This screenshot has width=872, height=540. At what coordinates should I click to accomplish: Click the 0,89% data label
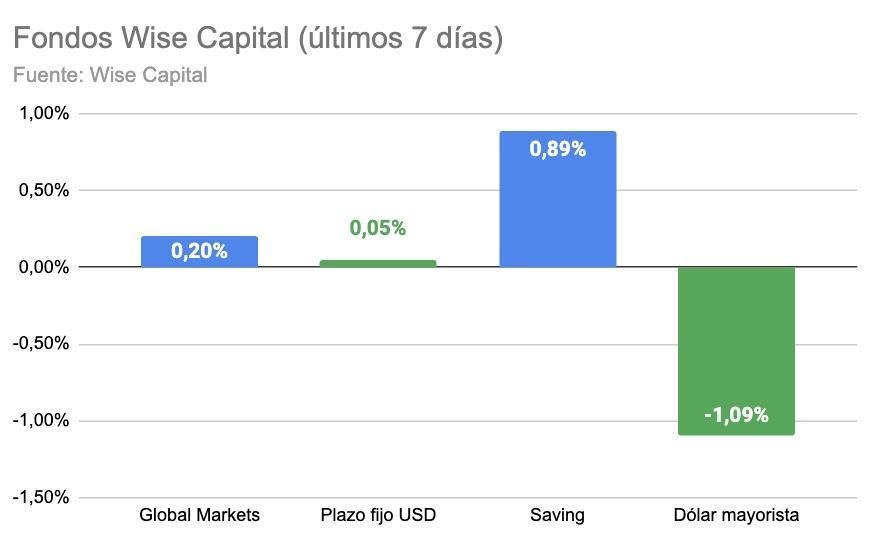coord(557,149)
